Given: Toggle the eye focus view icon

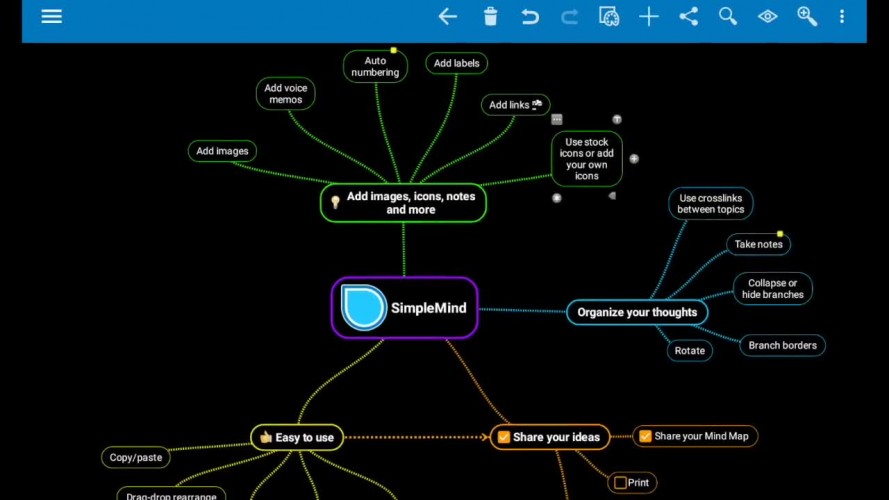Looking at the screenshot, I should [x=768, y=16].
